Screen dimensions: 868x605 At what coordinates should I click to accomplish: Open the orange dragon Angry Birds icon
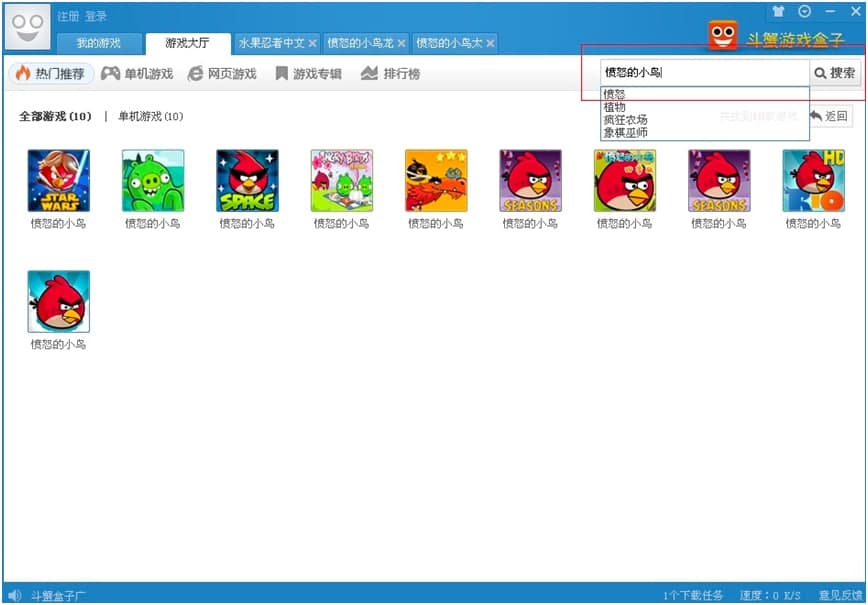436,180
